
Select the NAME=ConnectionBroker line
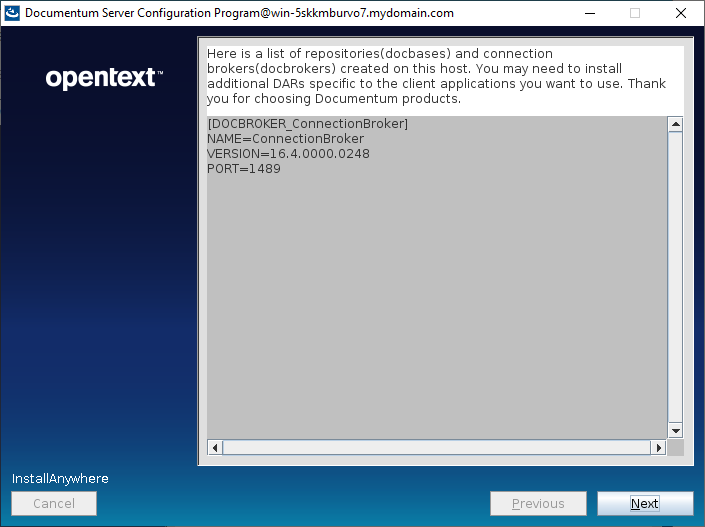[x=286, y=138]
